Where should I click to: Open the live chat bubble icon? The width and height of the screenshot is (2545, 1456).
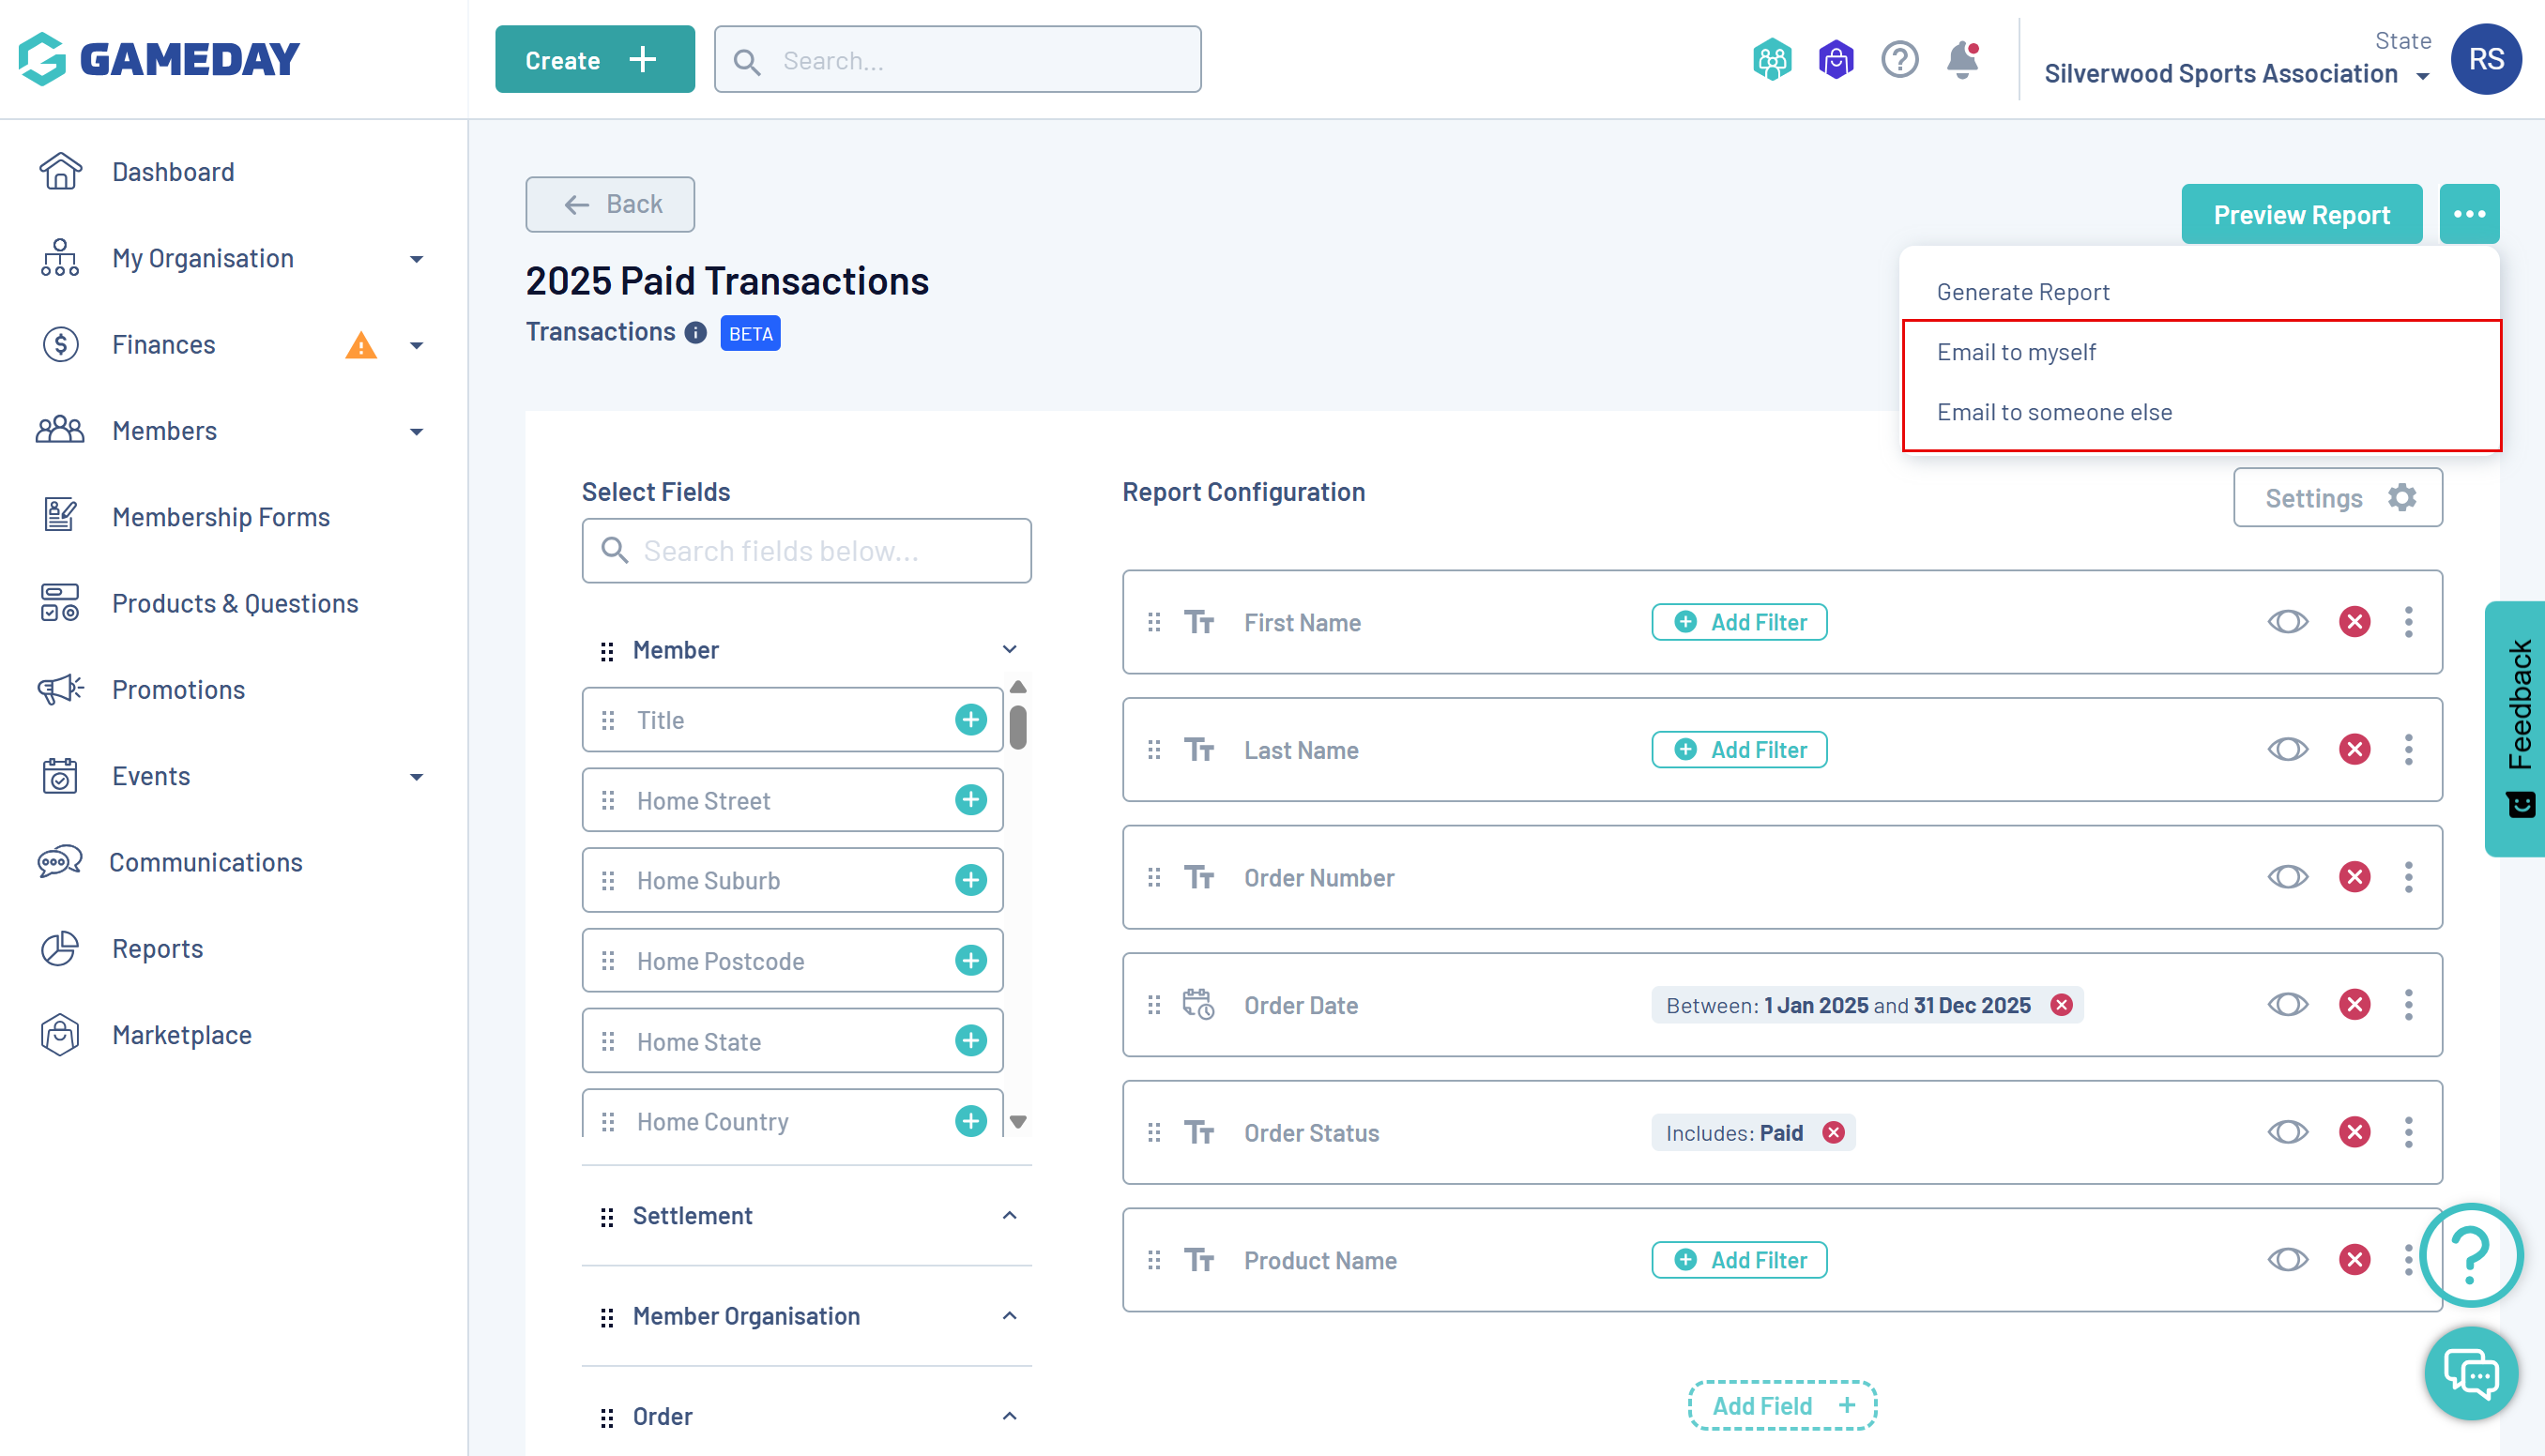click(x=2471, y=1374)
